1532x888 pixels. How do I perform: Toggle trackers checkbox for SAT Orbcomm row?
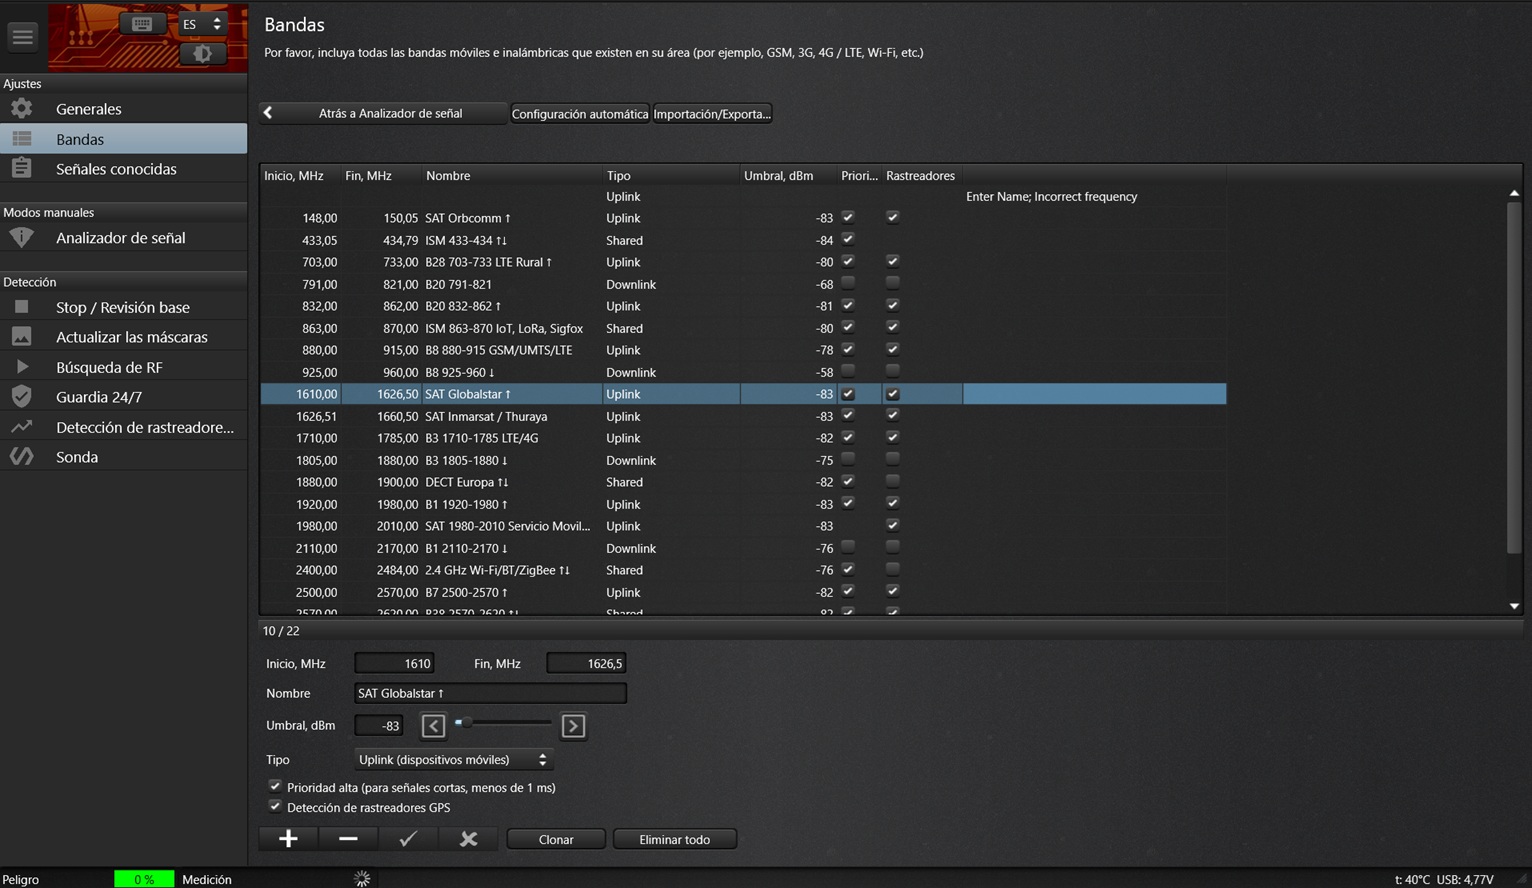click(892, 217)
